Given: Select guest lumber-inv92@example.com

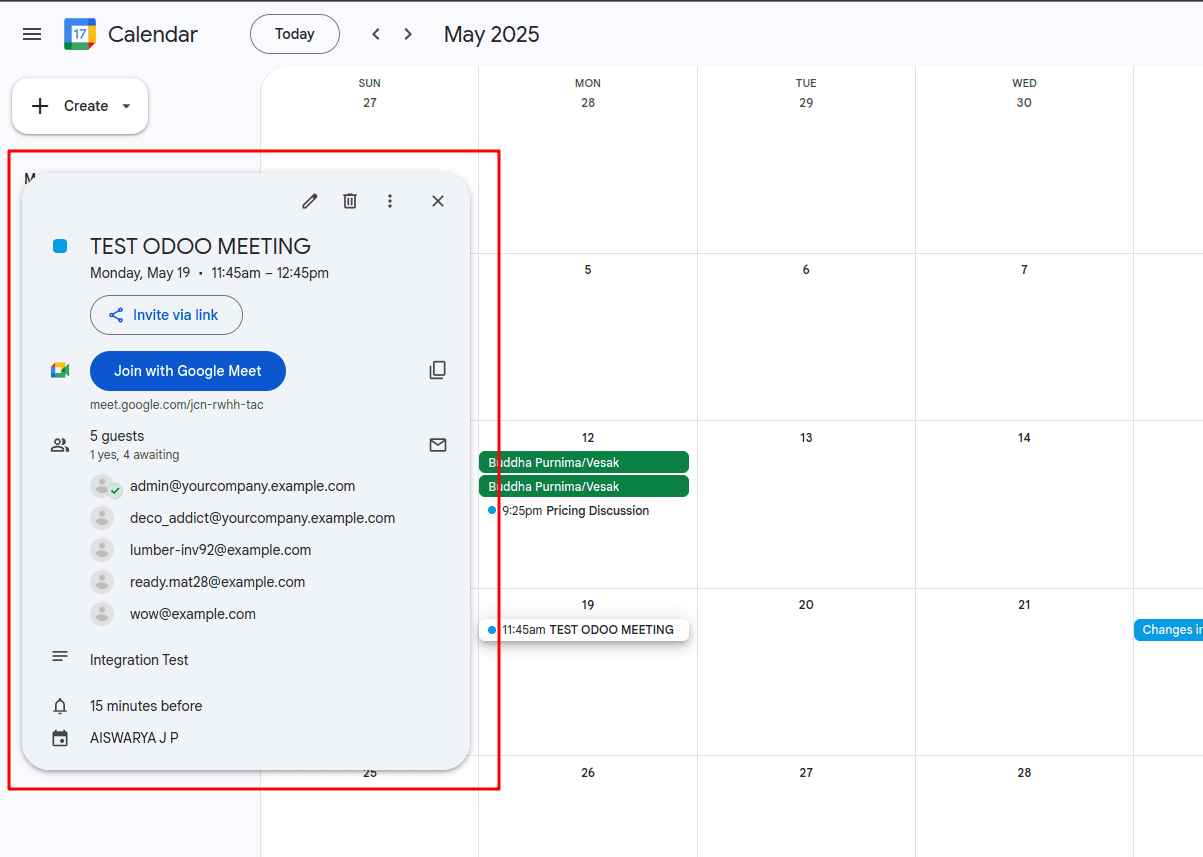Looking at the screenshot, I should tap(220, 550).
